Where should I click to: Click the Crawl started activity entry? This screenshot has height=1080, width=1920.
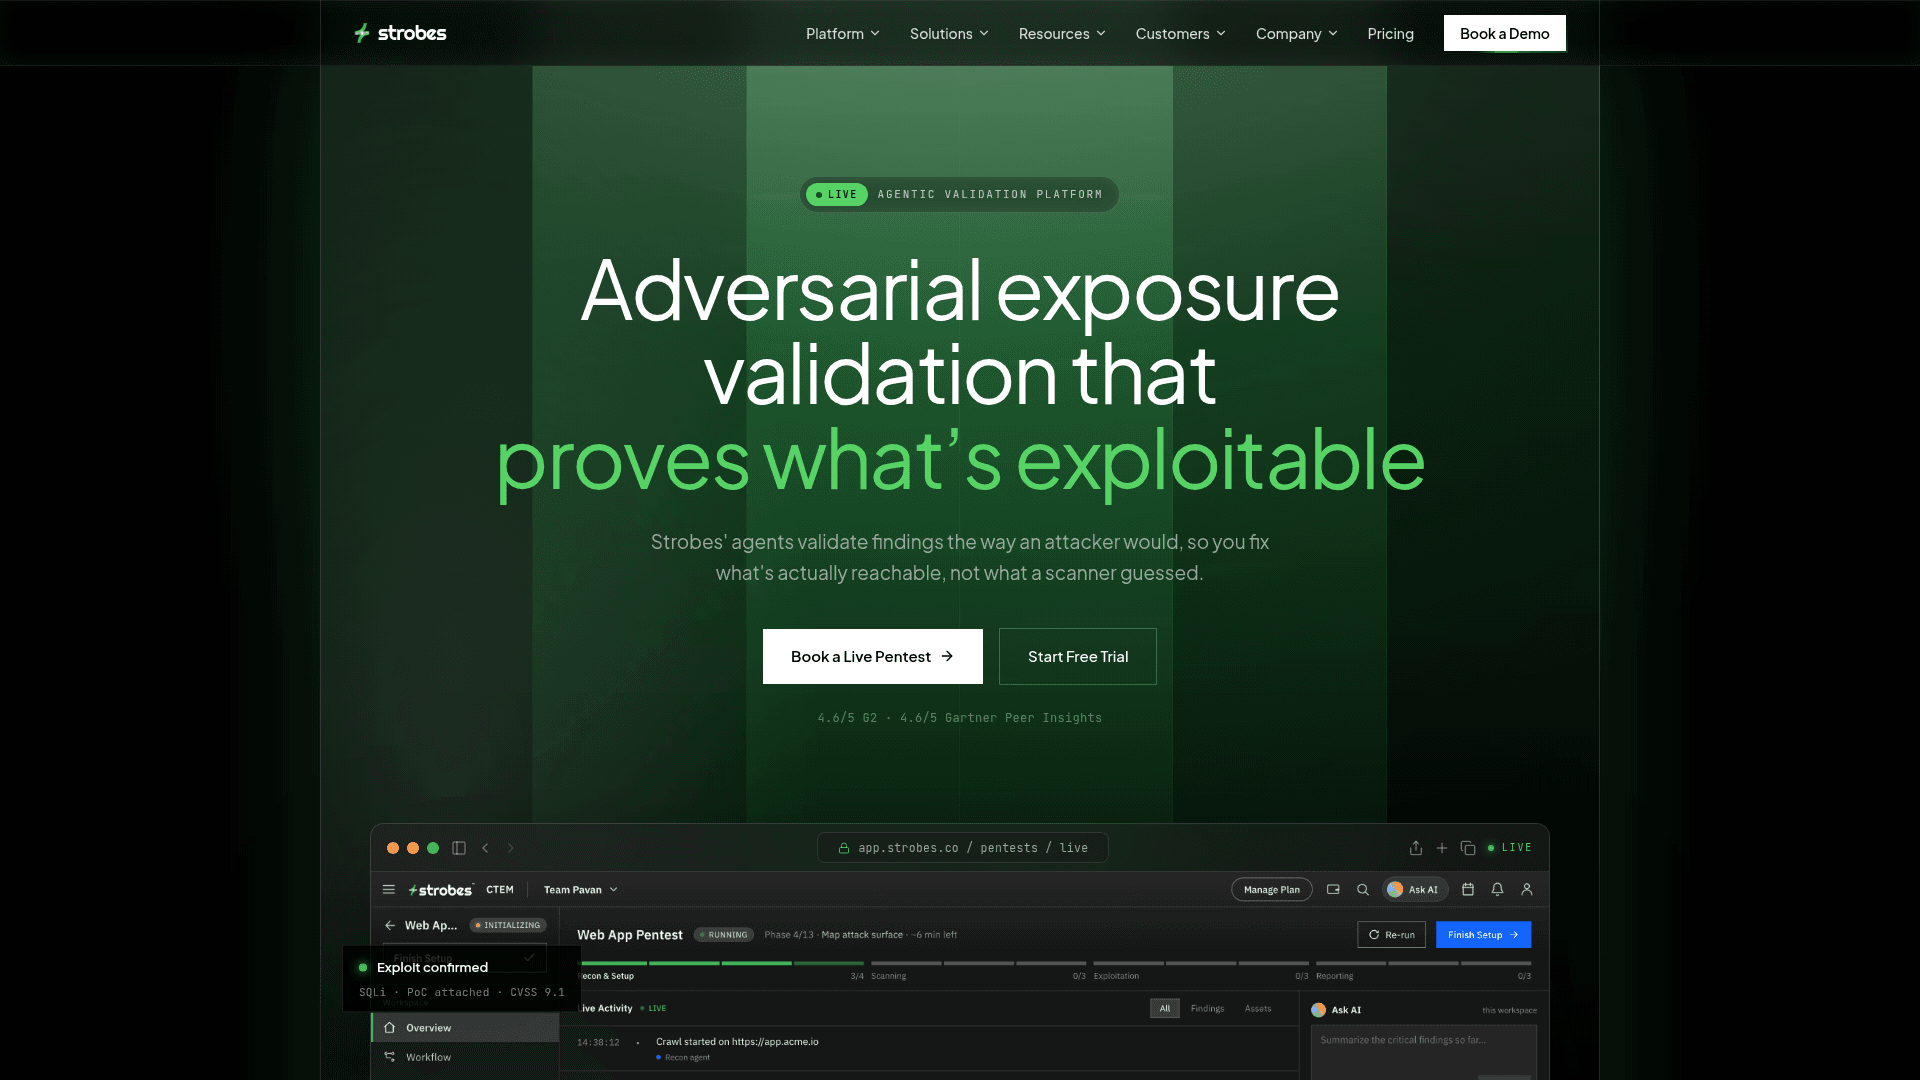(737, 1042)
